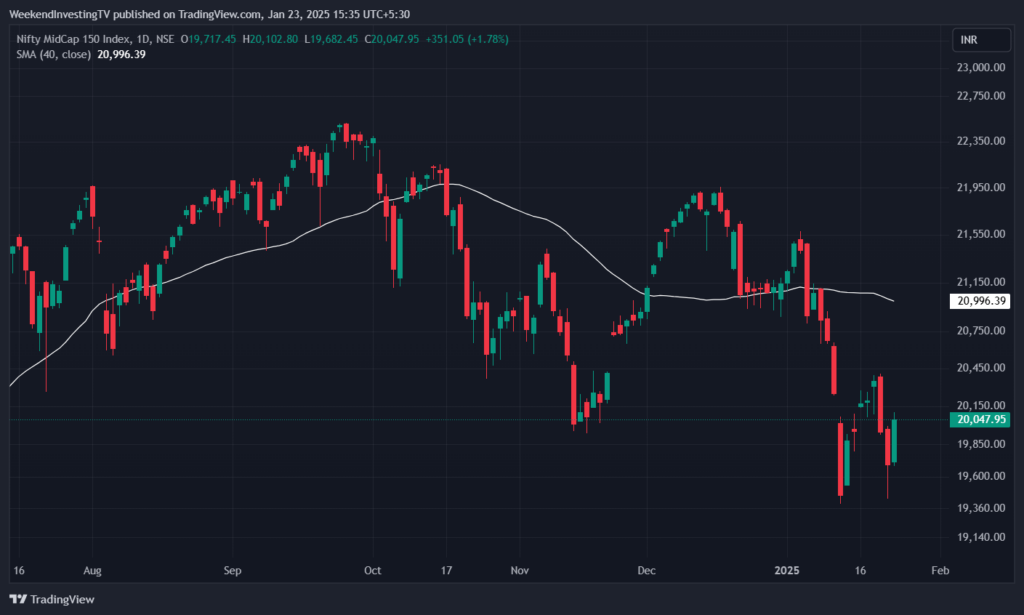The image size is (1024, 615).
Task: Click the TradingView logo icon
Action: (18, 599)
